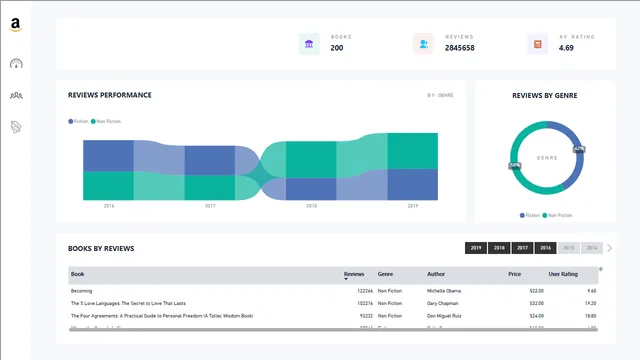
Task: Toggle the 2014 year slicer button
Action: tap(592, 248)
